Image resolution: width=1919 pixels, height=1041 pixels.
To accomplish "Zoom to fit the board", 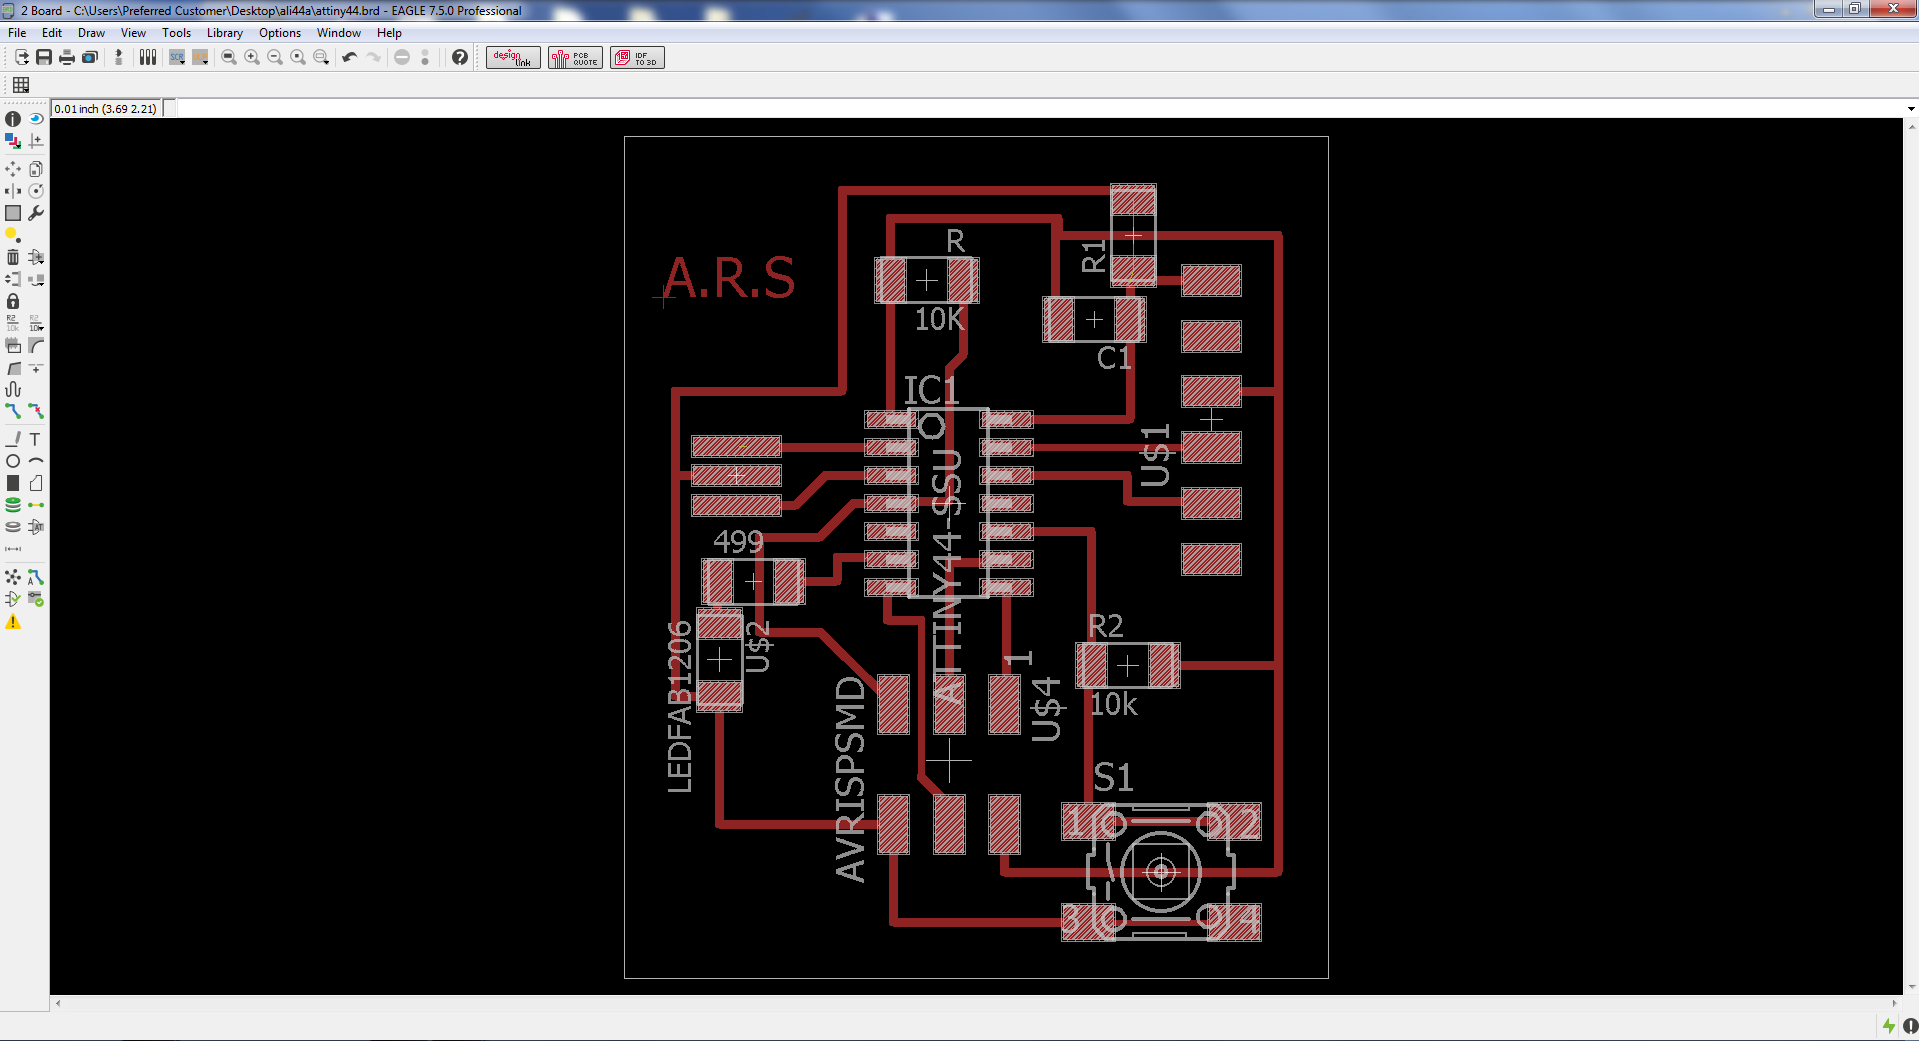I will [x=229, y=58].
